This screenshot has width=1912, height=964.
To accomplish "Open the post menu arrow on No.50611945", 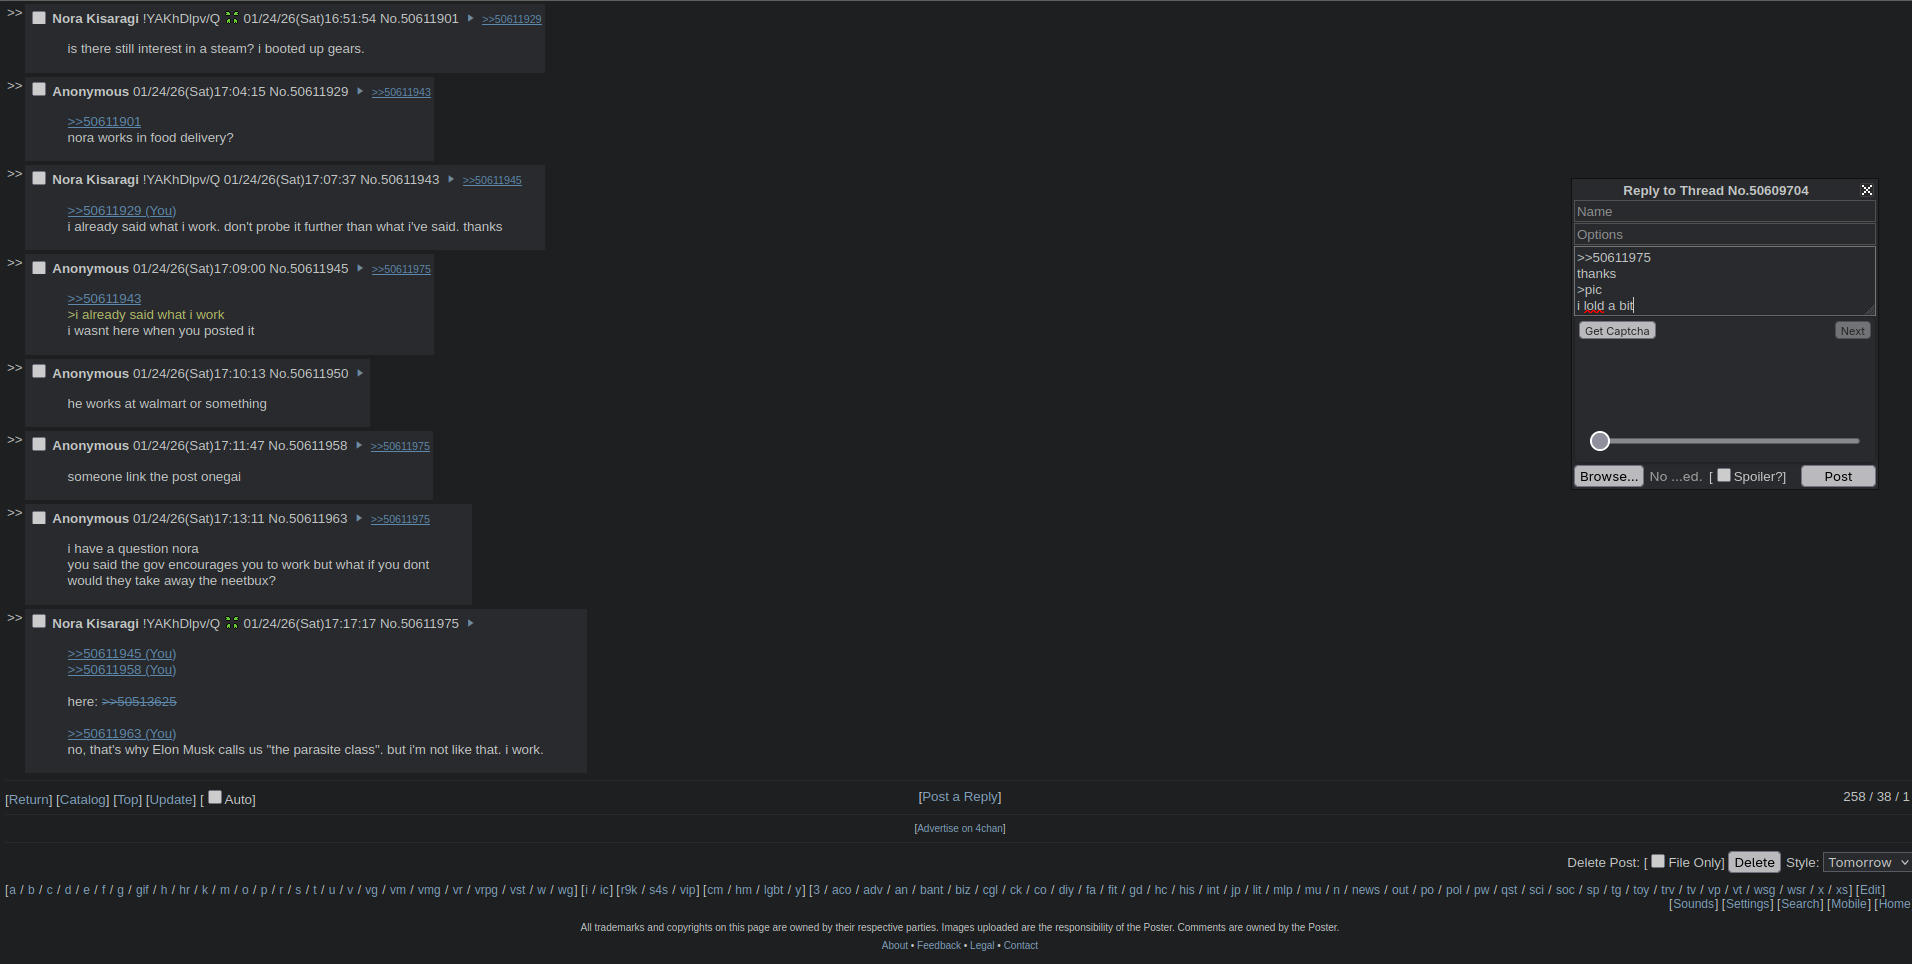I will [360, 268].
